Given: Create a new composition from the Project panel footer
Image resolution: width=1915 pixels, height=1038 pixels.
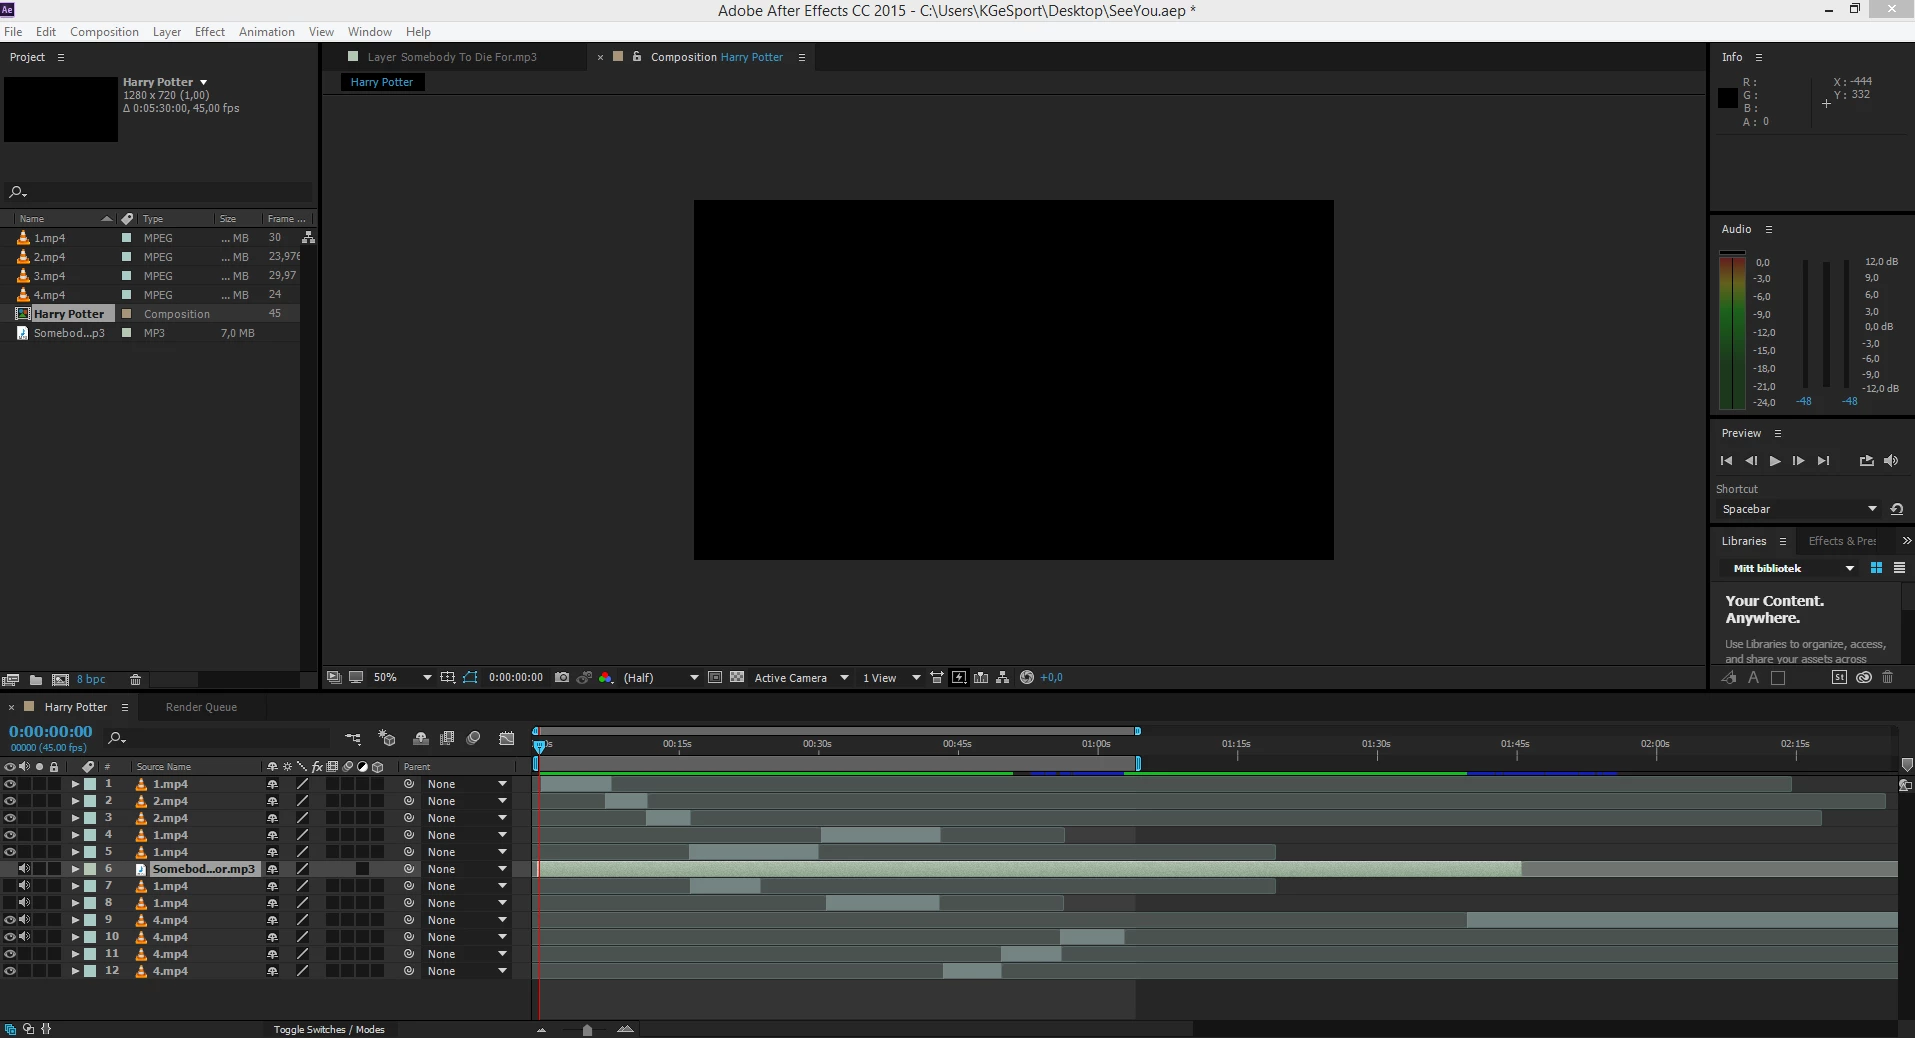Looking at the screenshot, I should 60,679.
